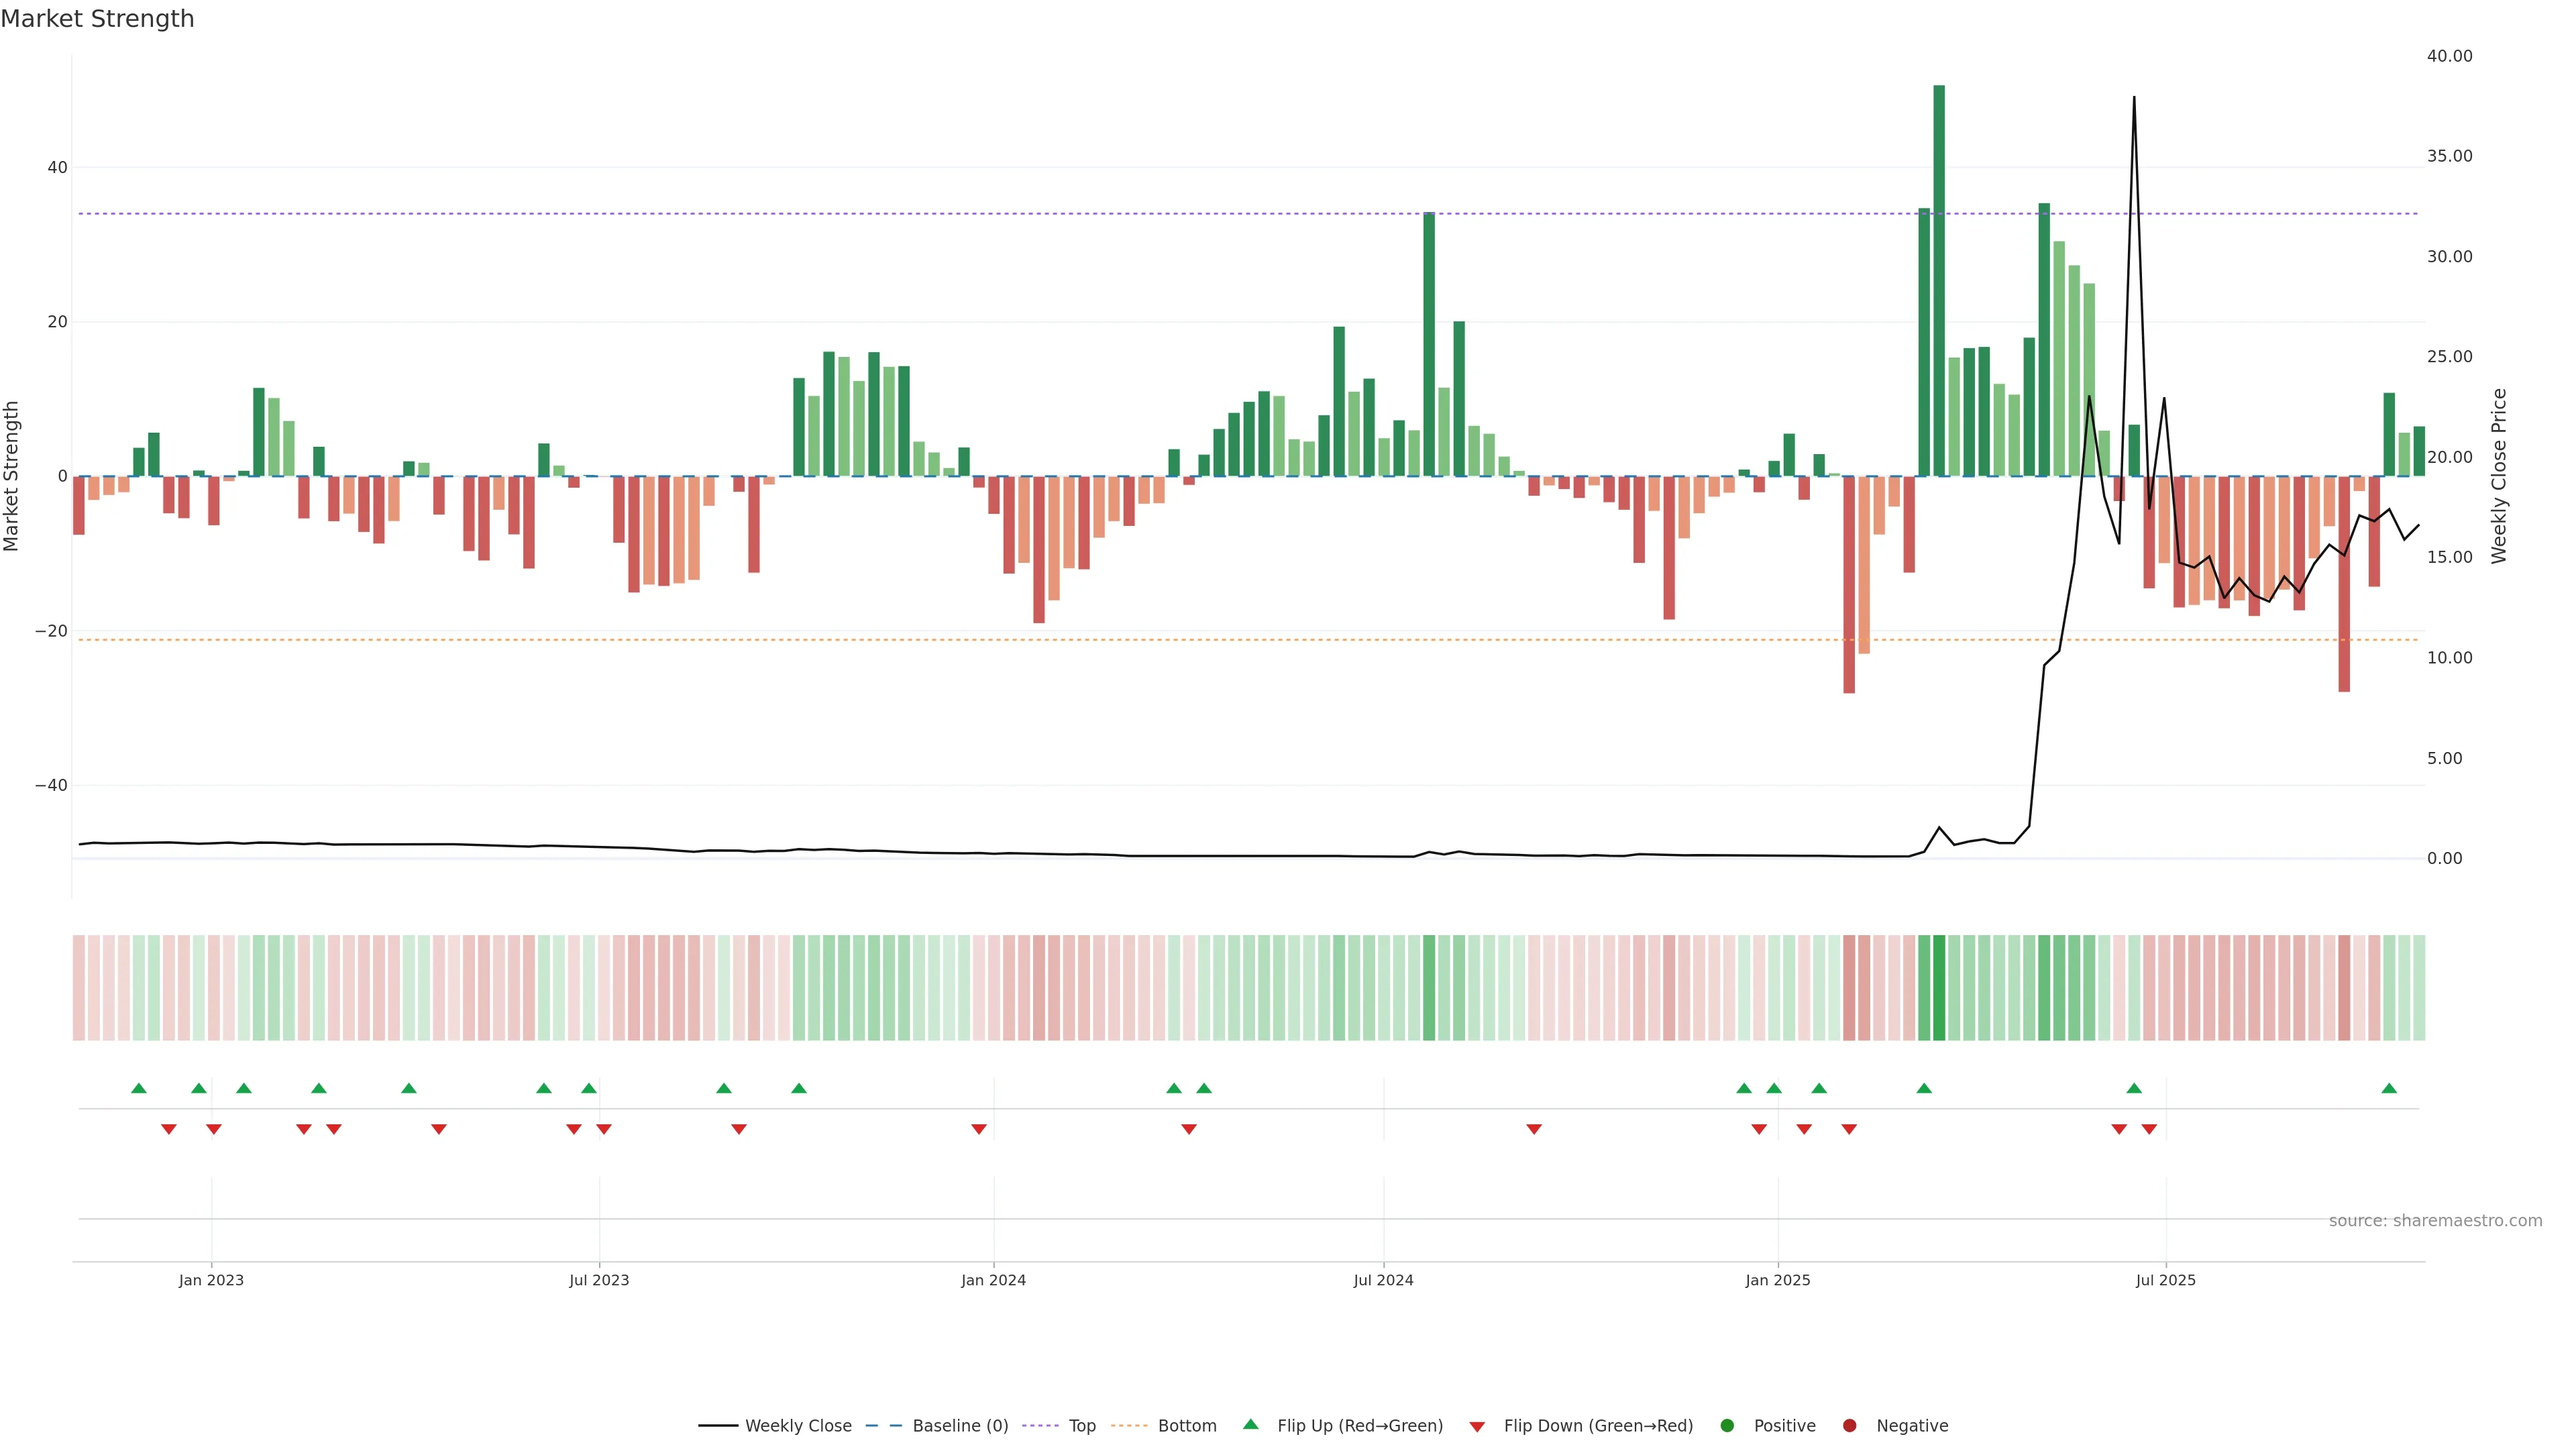The width and height of the screenshot is (2576, 1449).
Task: Click Flip Down red triangle legend icon
Action: (1477, 1427)
